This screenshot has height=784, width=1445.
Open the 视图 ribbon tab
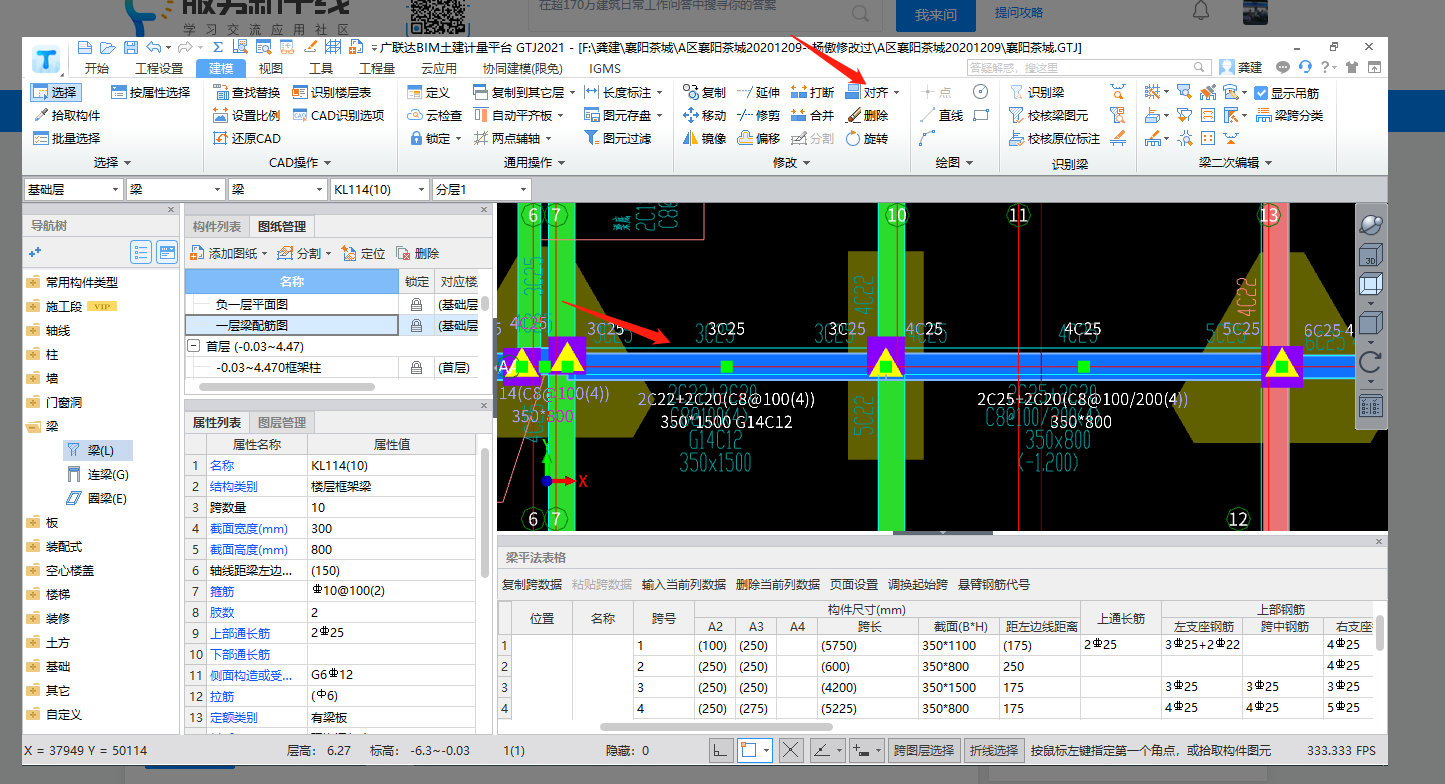click(271, 68)
